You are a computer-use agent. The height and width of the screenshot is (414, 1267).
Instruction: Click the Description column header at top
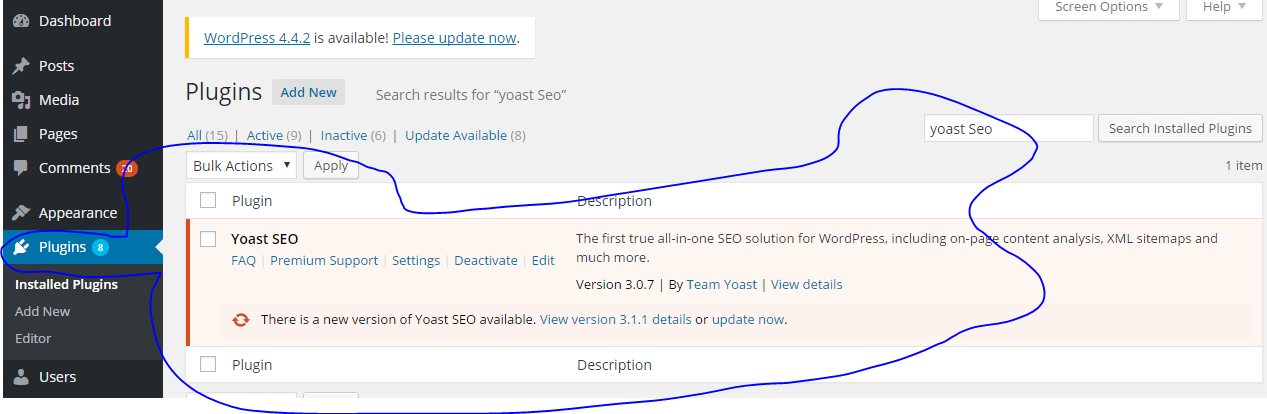coord(614,201)
